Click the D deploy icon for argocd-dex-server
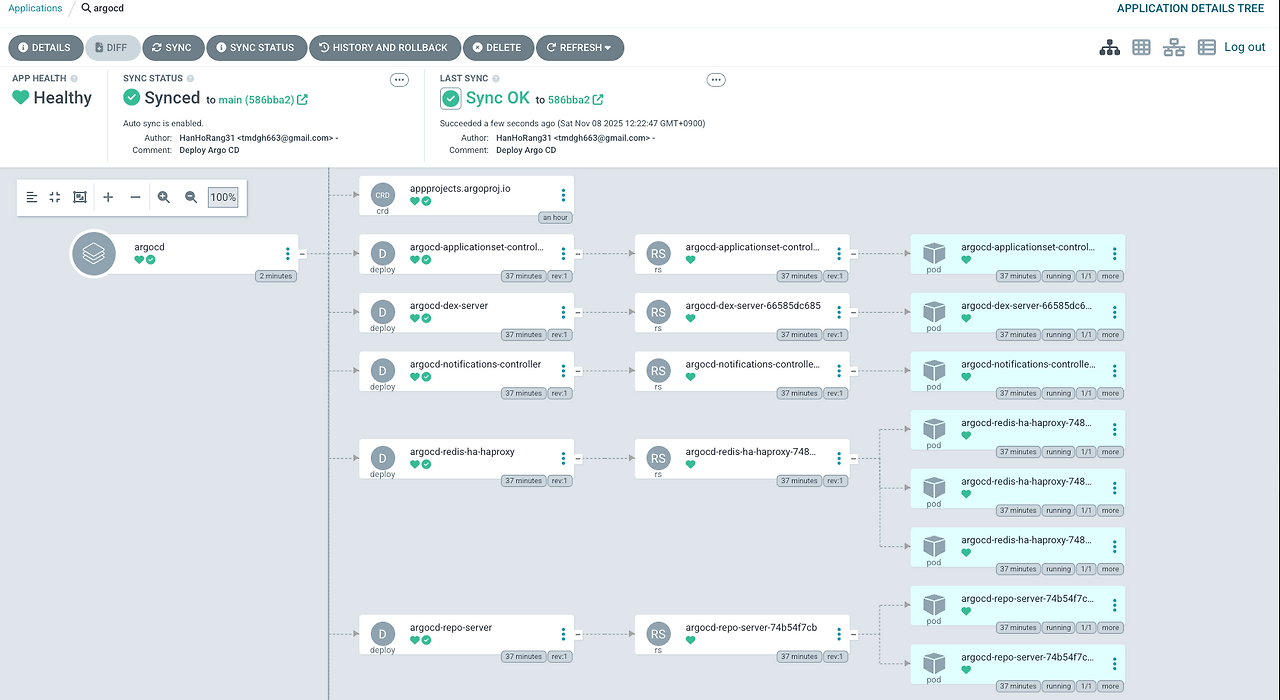The width and height of the screenshot is (1280, 700). [x=382, y=312]
